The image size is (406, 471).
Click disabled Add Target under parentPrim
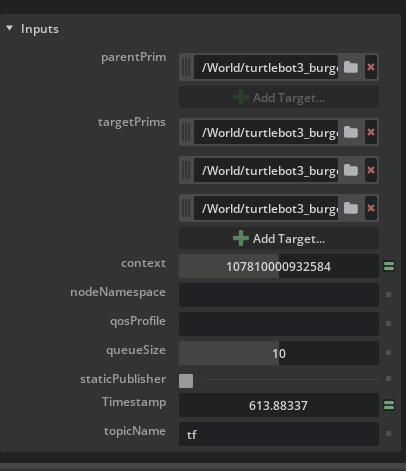279,97
